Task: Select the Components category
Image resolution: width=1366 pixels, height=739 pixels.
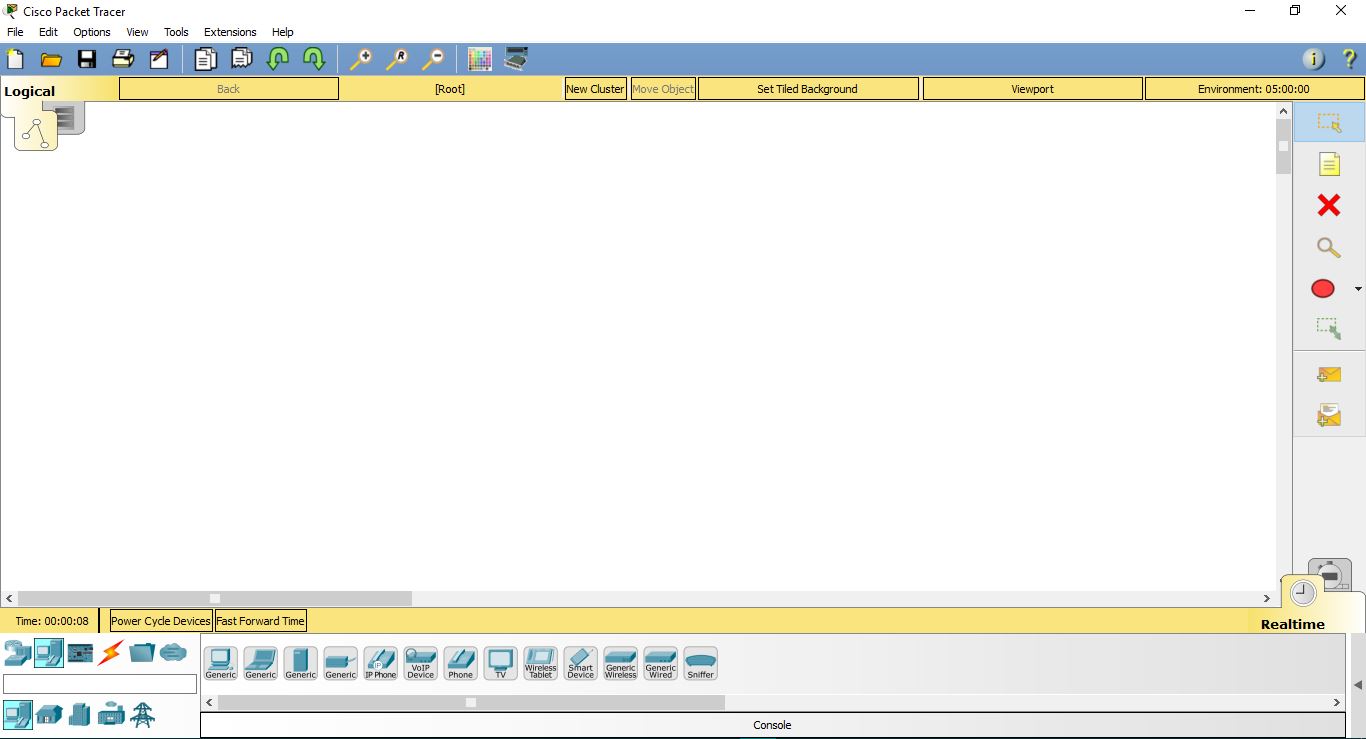Action: (x=80, y=654)
